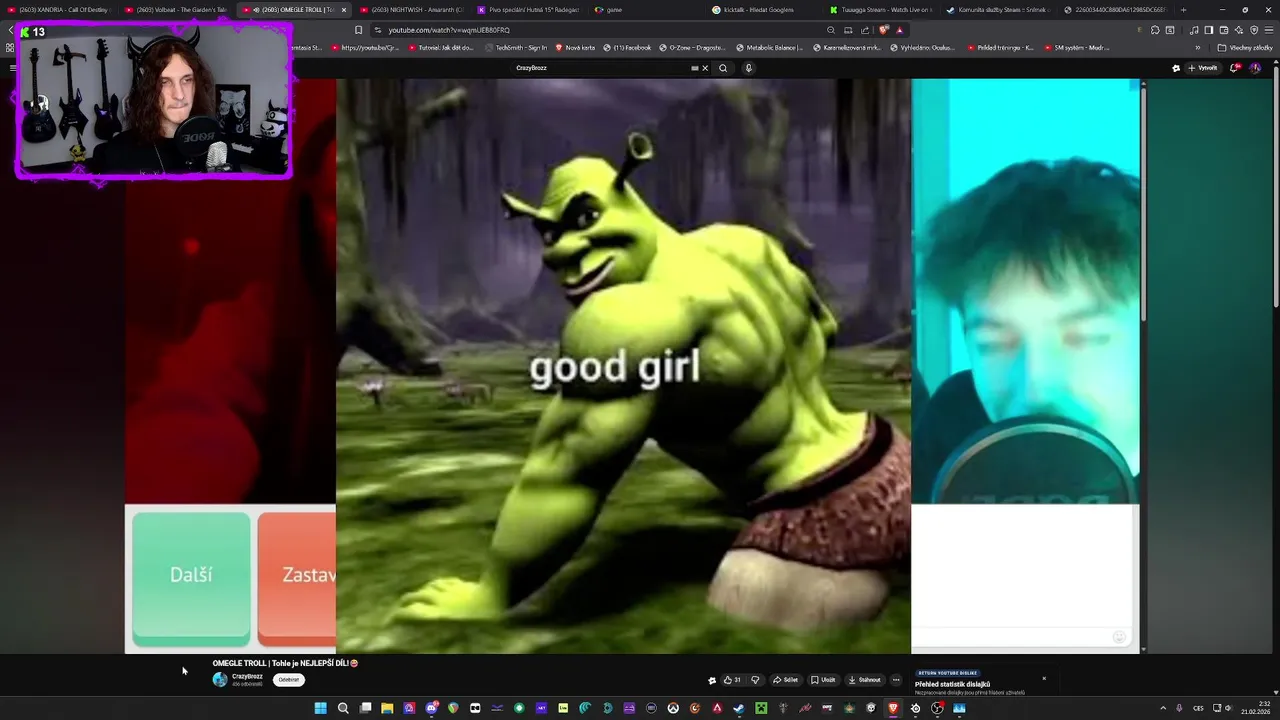Click the CrazyBrozz search input field

coord(600,68)
